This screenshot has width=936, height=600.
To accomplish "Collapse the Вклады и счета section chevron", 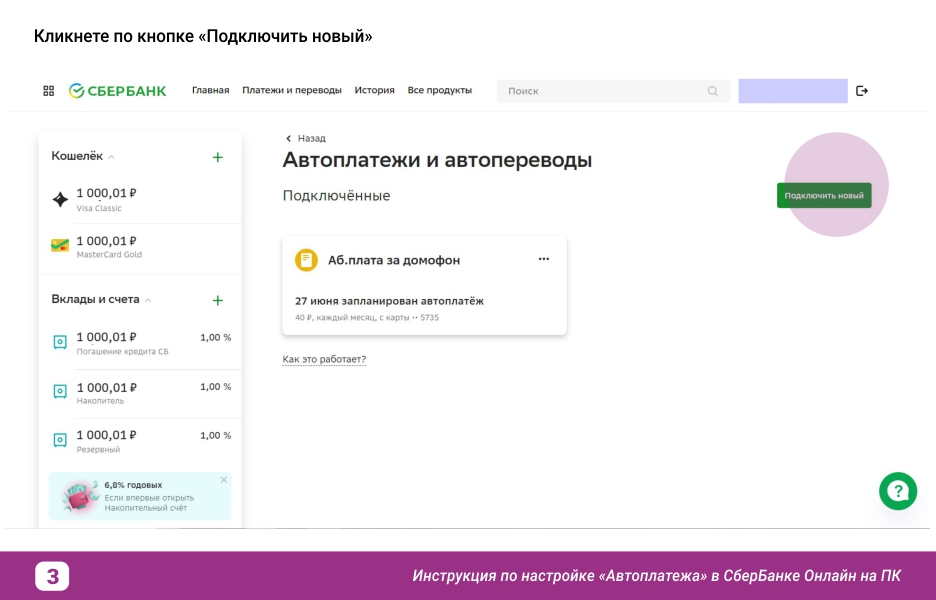I will pyautogui.click(x=148, y=300).
